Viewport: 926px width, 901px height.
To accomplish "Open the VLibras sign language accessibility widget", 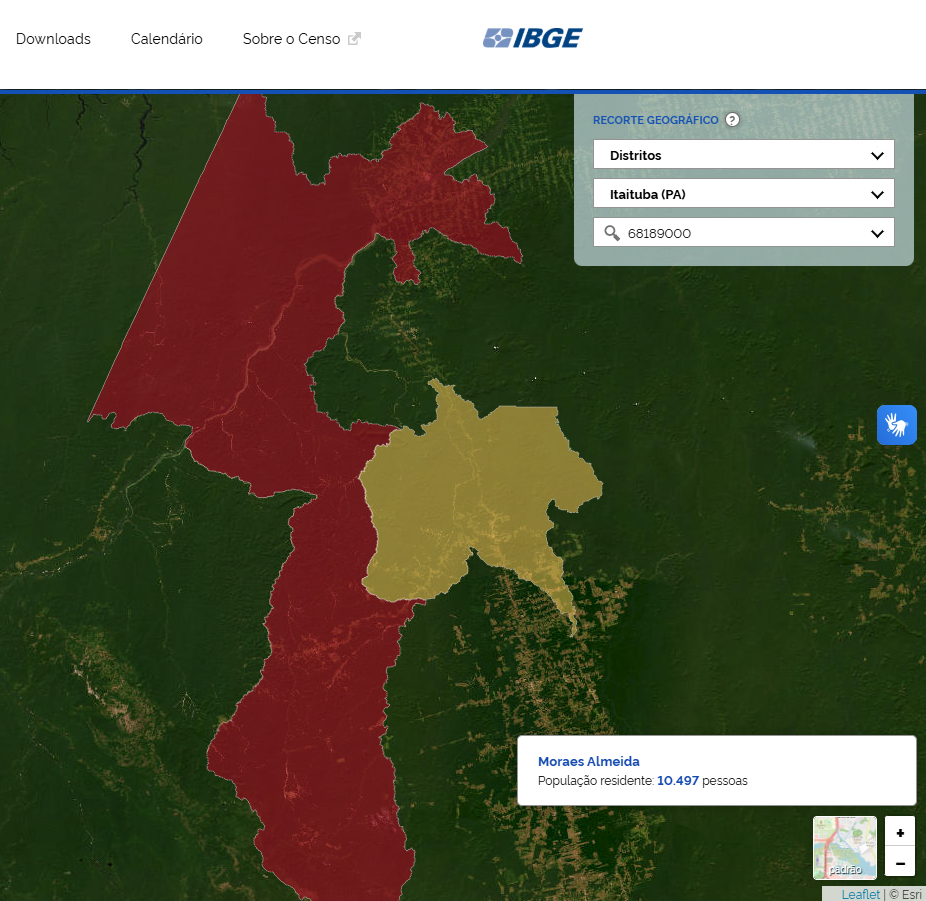I will pos(897,425).
